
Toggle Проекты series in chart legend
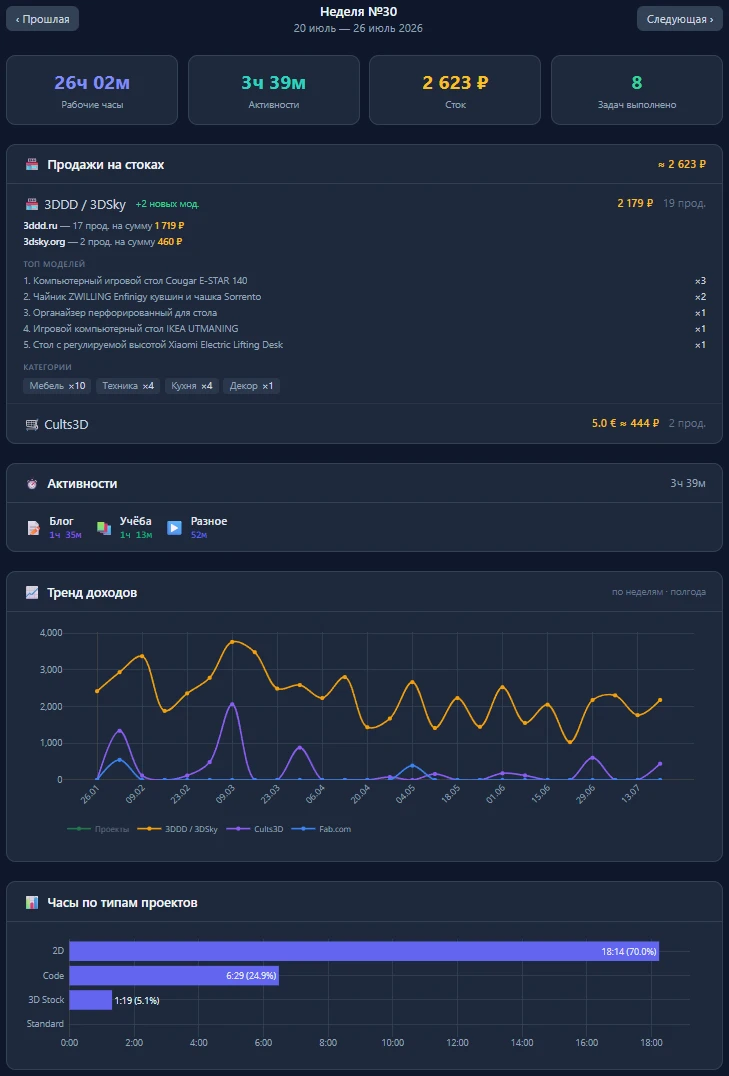98,829
